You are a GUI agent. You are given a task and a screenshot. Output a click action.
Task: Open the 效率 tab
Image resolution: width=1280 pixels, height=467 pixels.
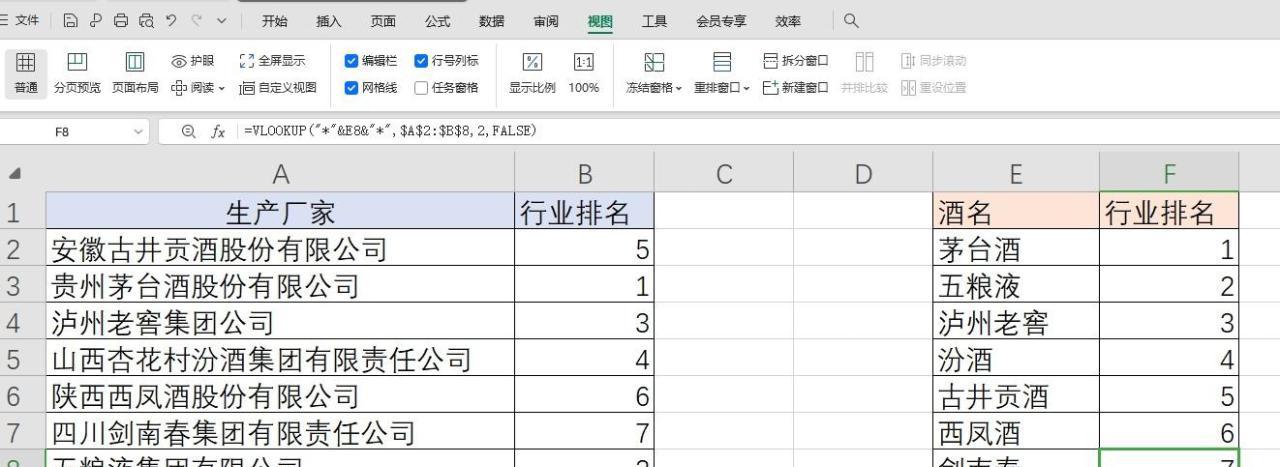click(788, 21)
